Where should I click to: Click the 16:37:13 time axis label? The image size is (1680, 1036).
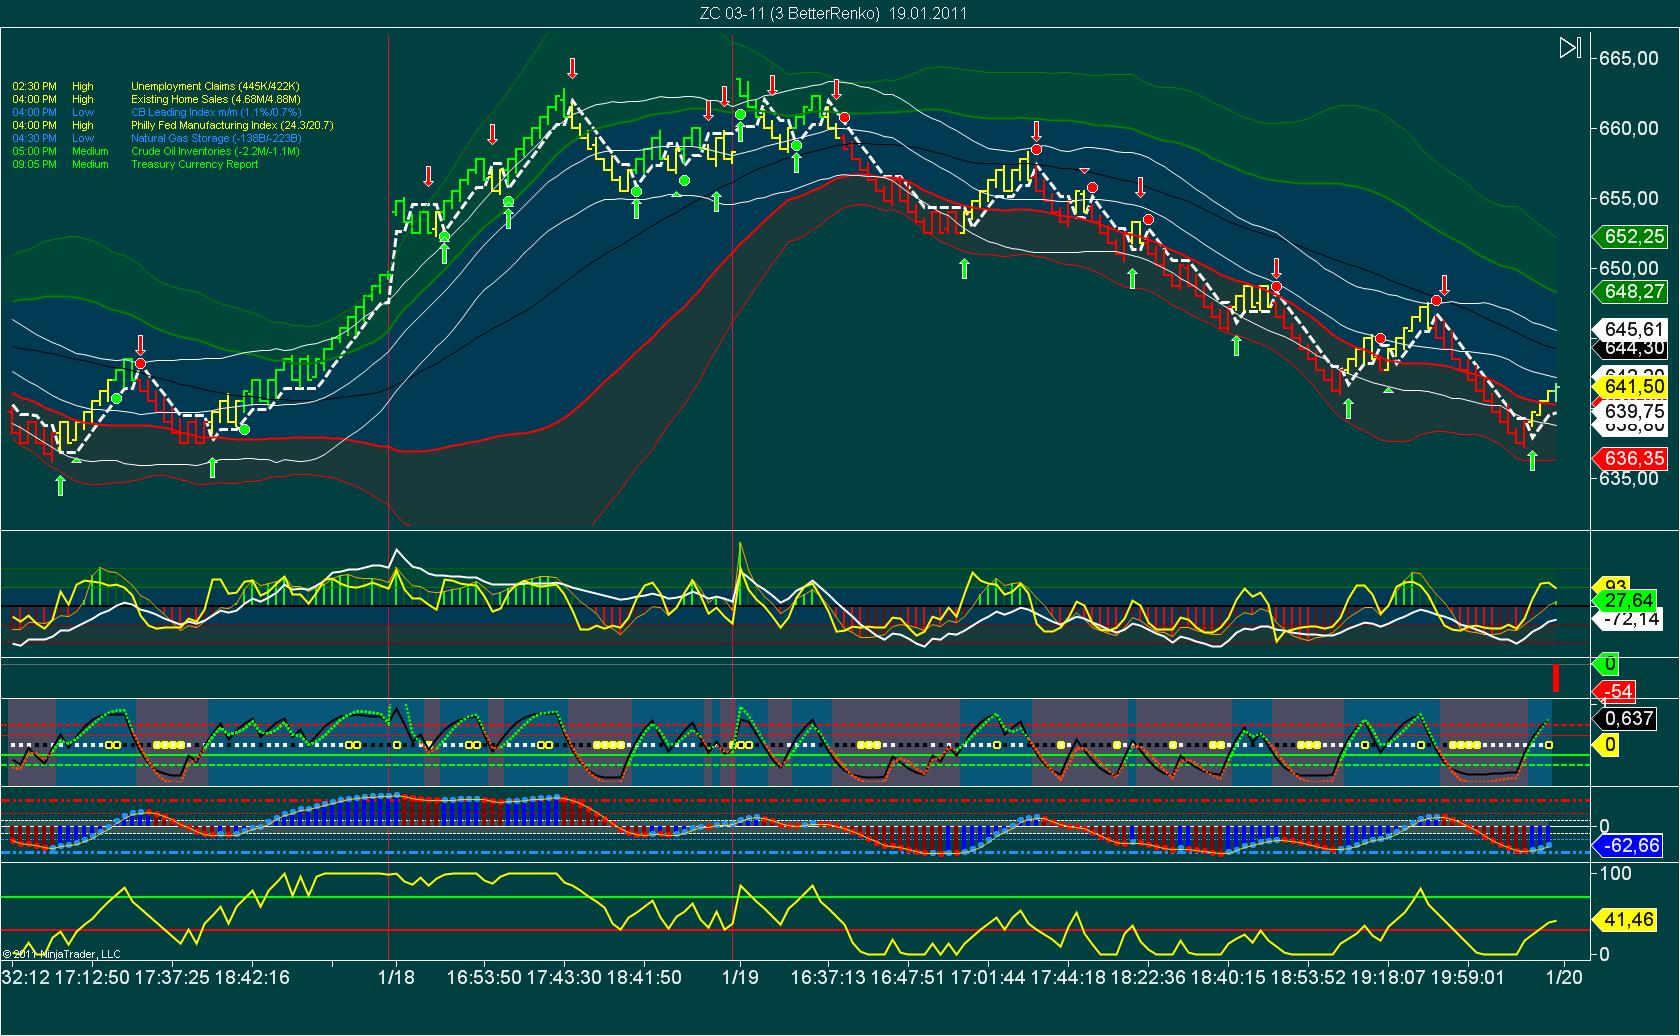(x=827, y=977)
